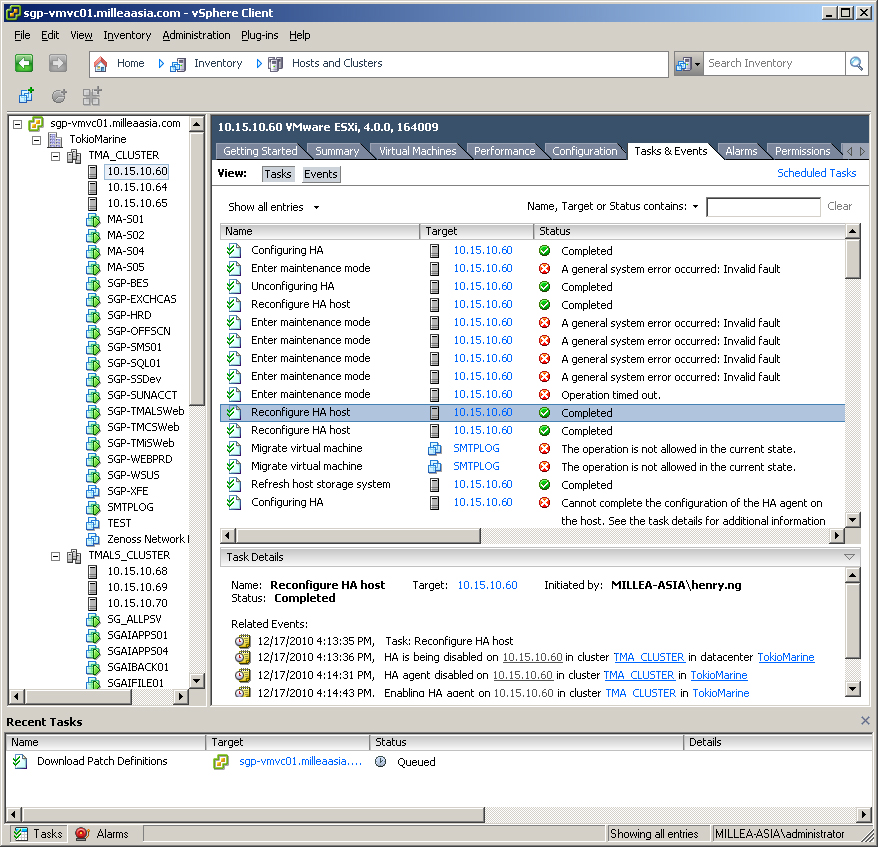Screen dimensions: 878x847
Task: Open the second SMTPLOG target link
Action: coord(477,466)
